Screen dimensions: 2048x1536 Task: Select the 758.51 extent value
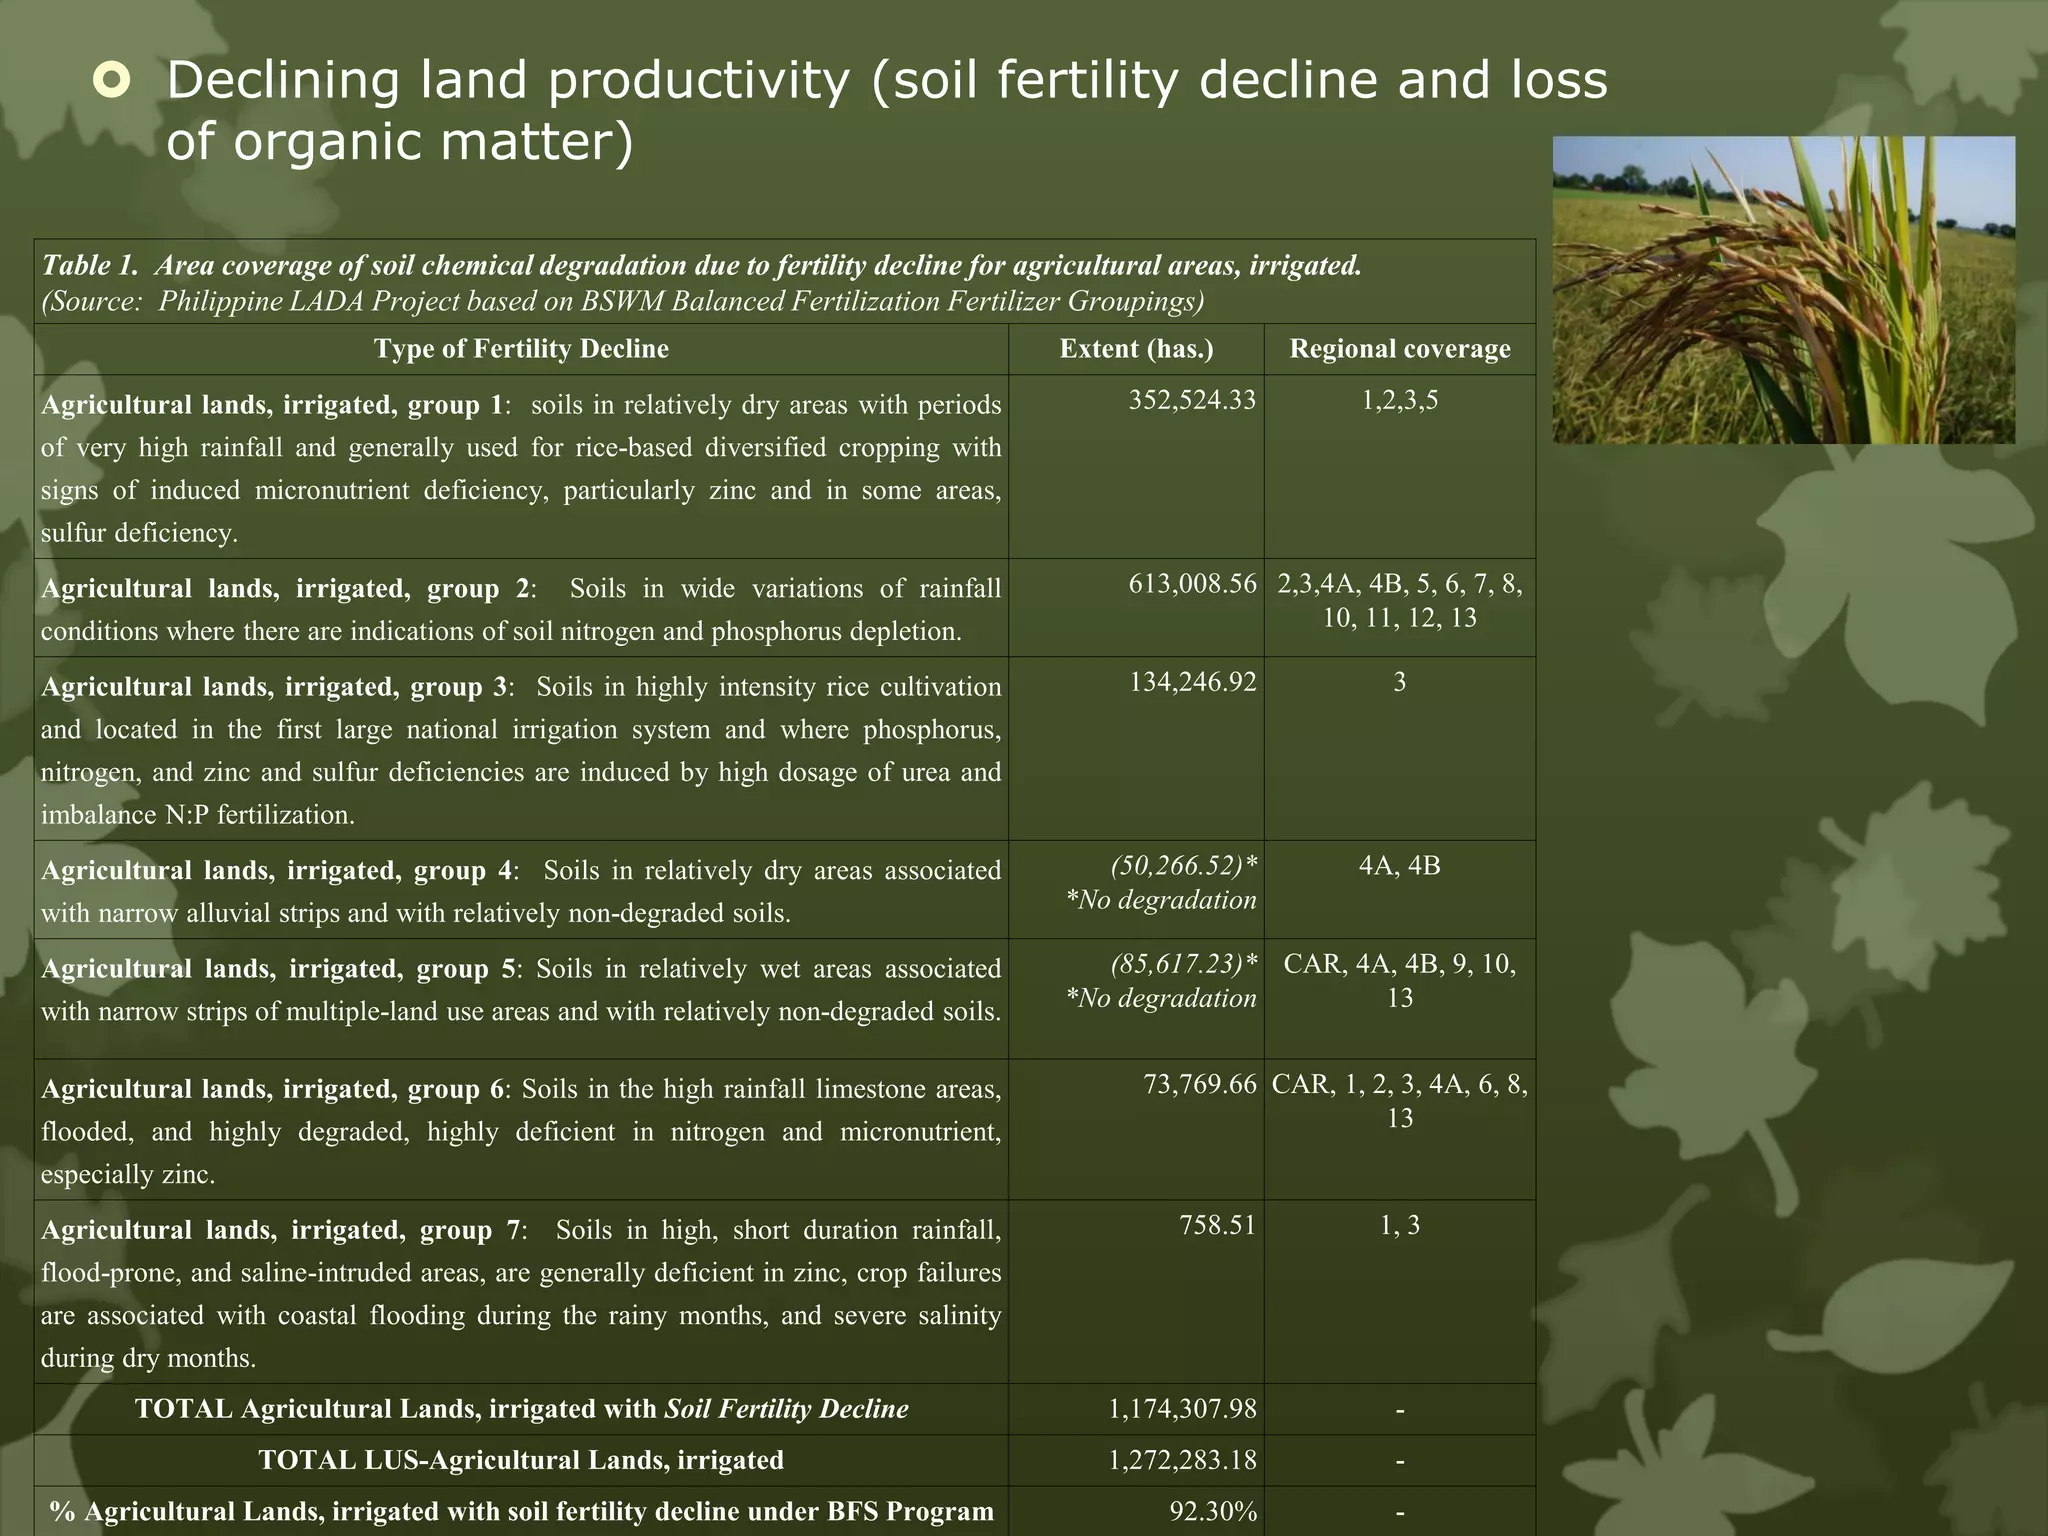tap(1216, 1226)
